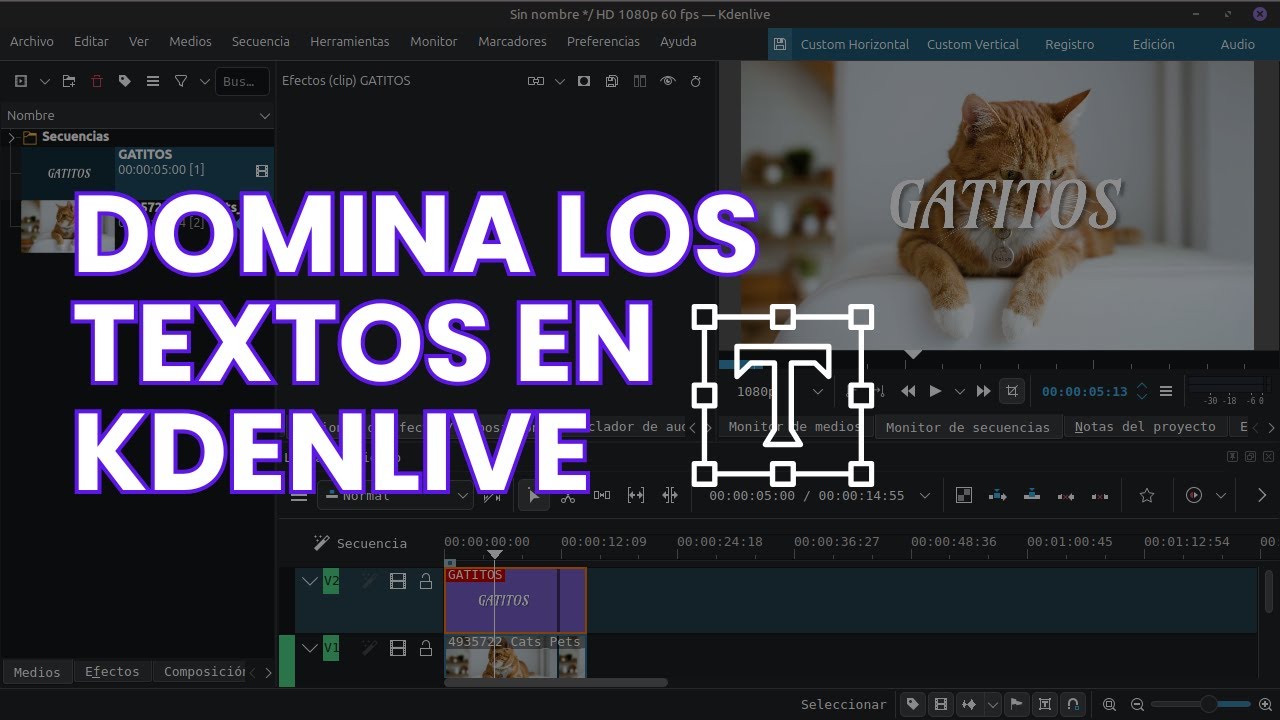Switch to Custom Vertical layout
Screen dimensions: 1280x720
click(973, 44)
